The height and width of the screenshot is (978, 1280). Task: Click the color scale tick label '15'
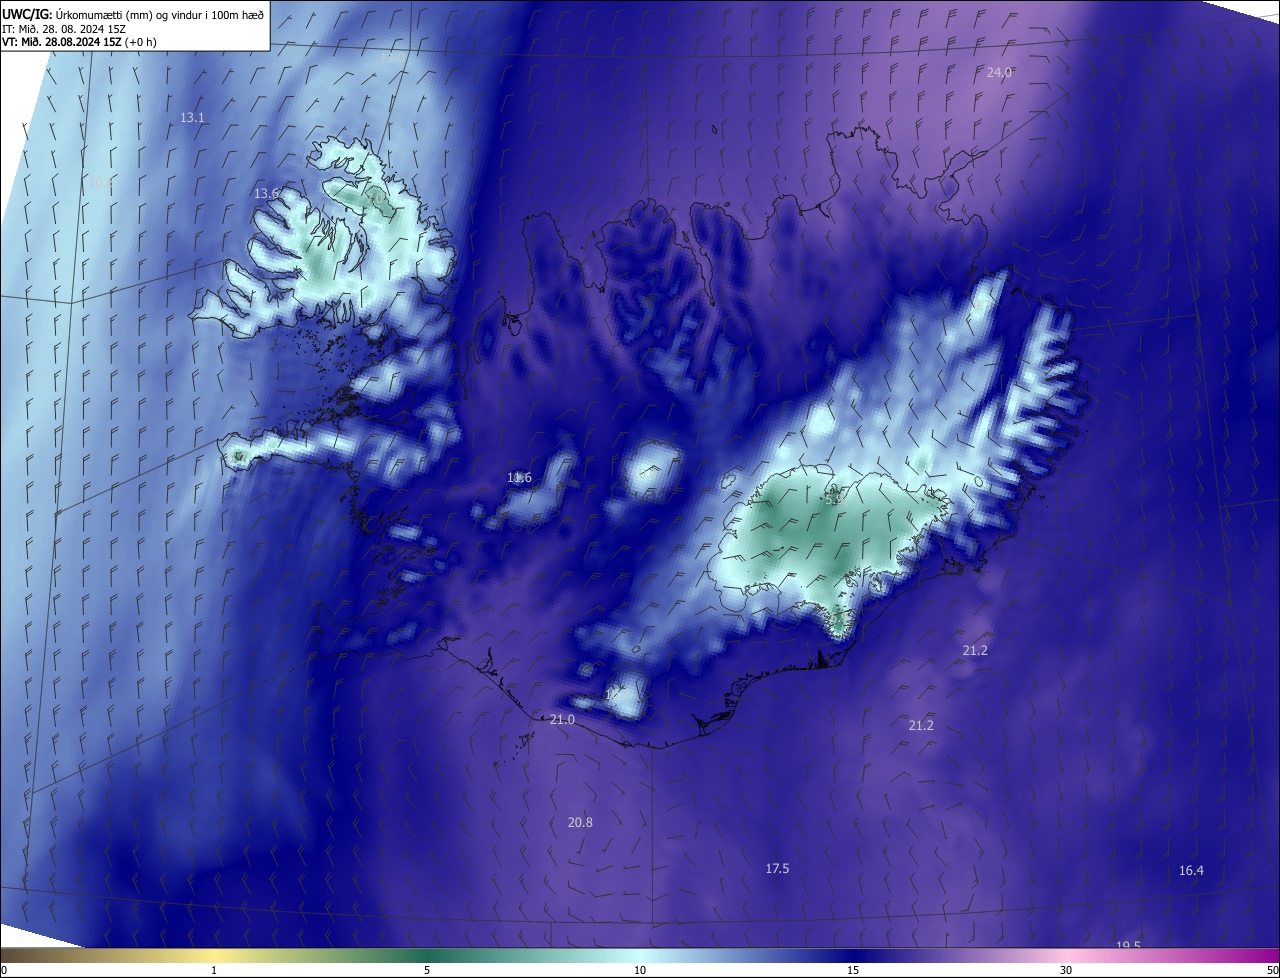[x=853, y=970]
